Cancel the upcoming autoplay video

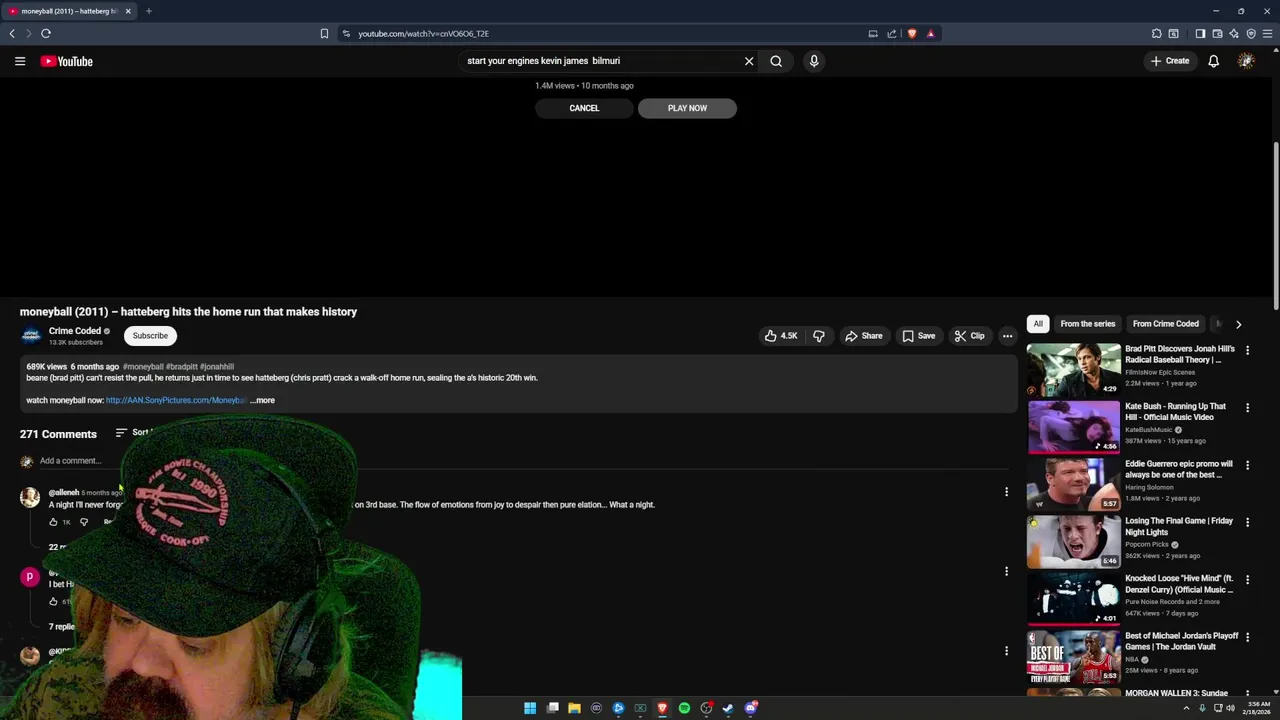(x=584, y=108)
